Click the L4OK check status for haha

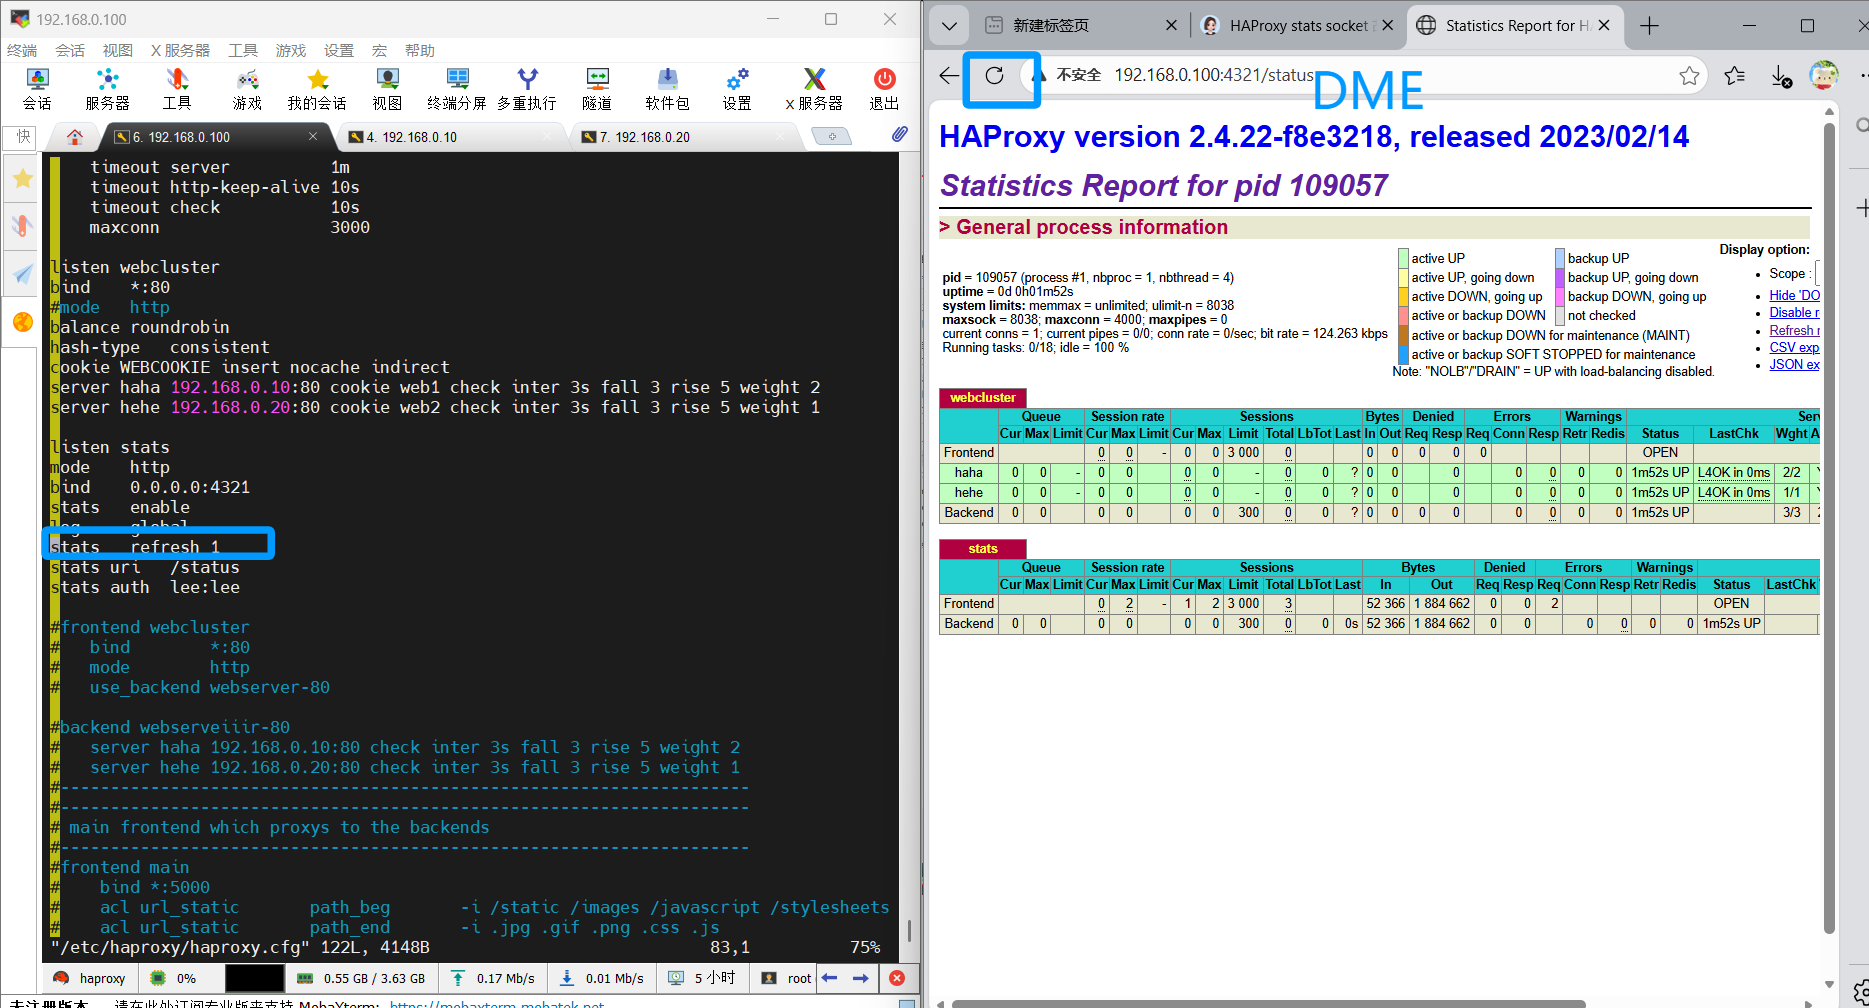[x=1733, y=473]
